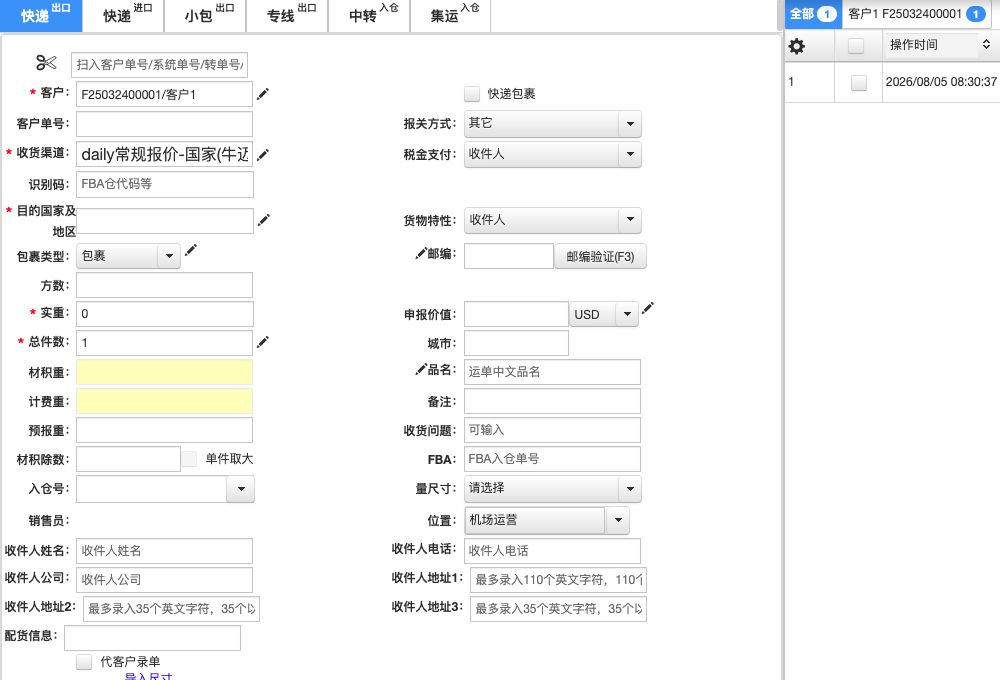The width and height of the screenshot is (1000, 680).
Task: Click the yellow 计费重 field
Action: point(165,401)
